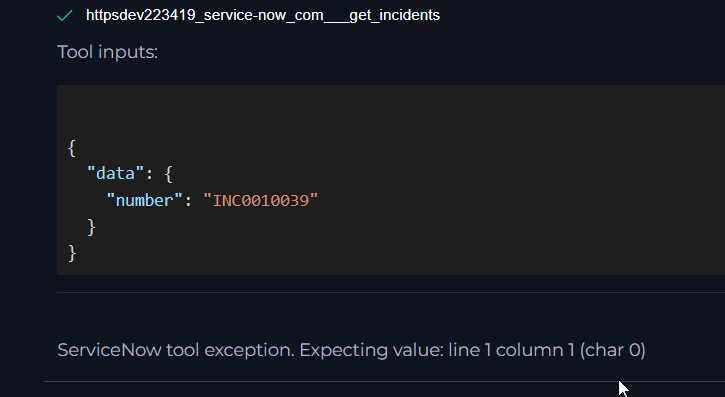
Task: Click the green success checkmark icon
Action: tap(65, 16)
